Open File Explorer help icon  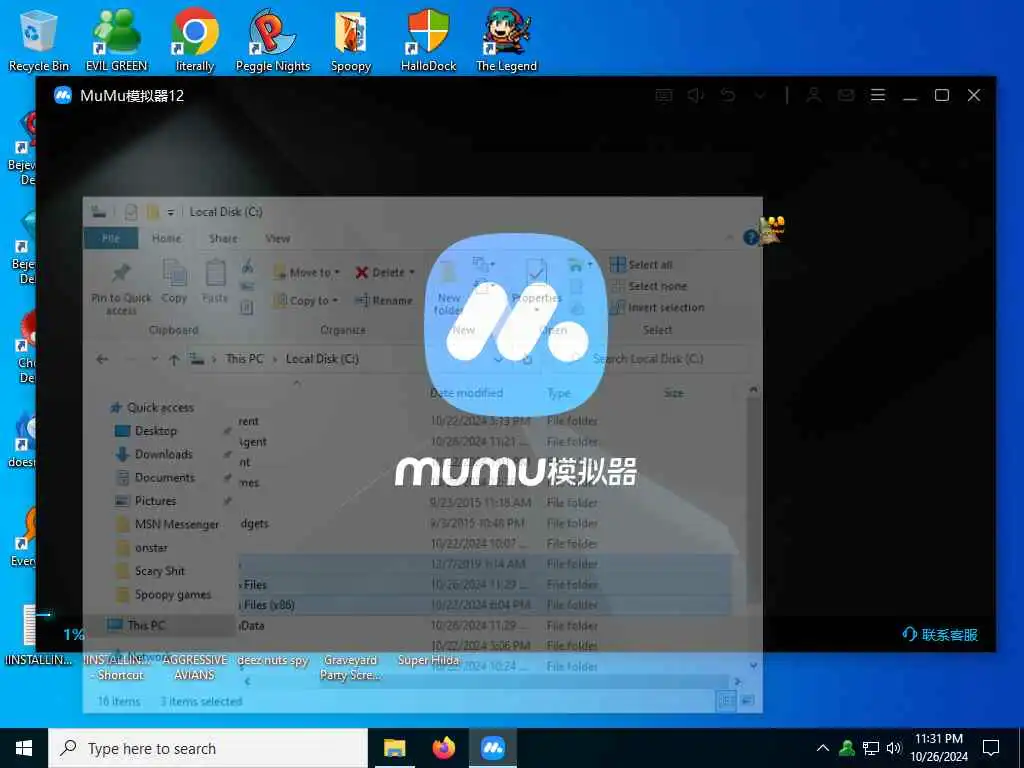pyautogui.click(x=750, y=238)
